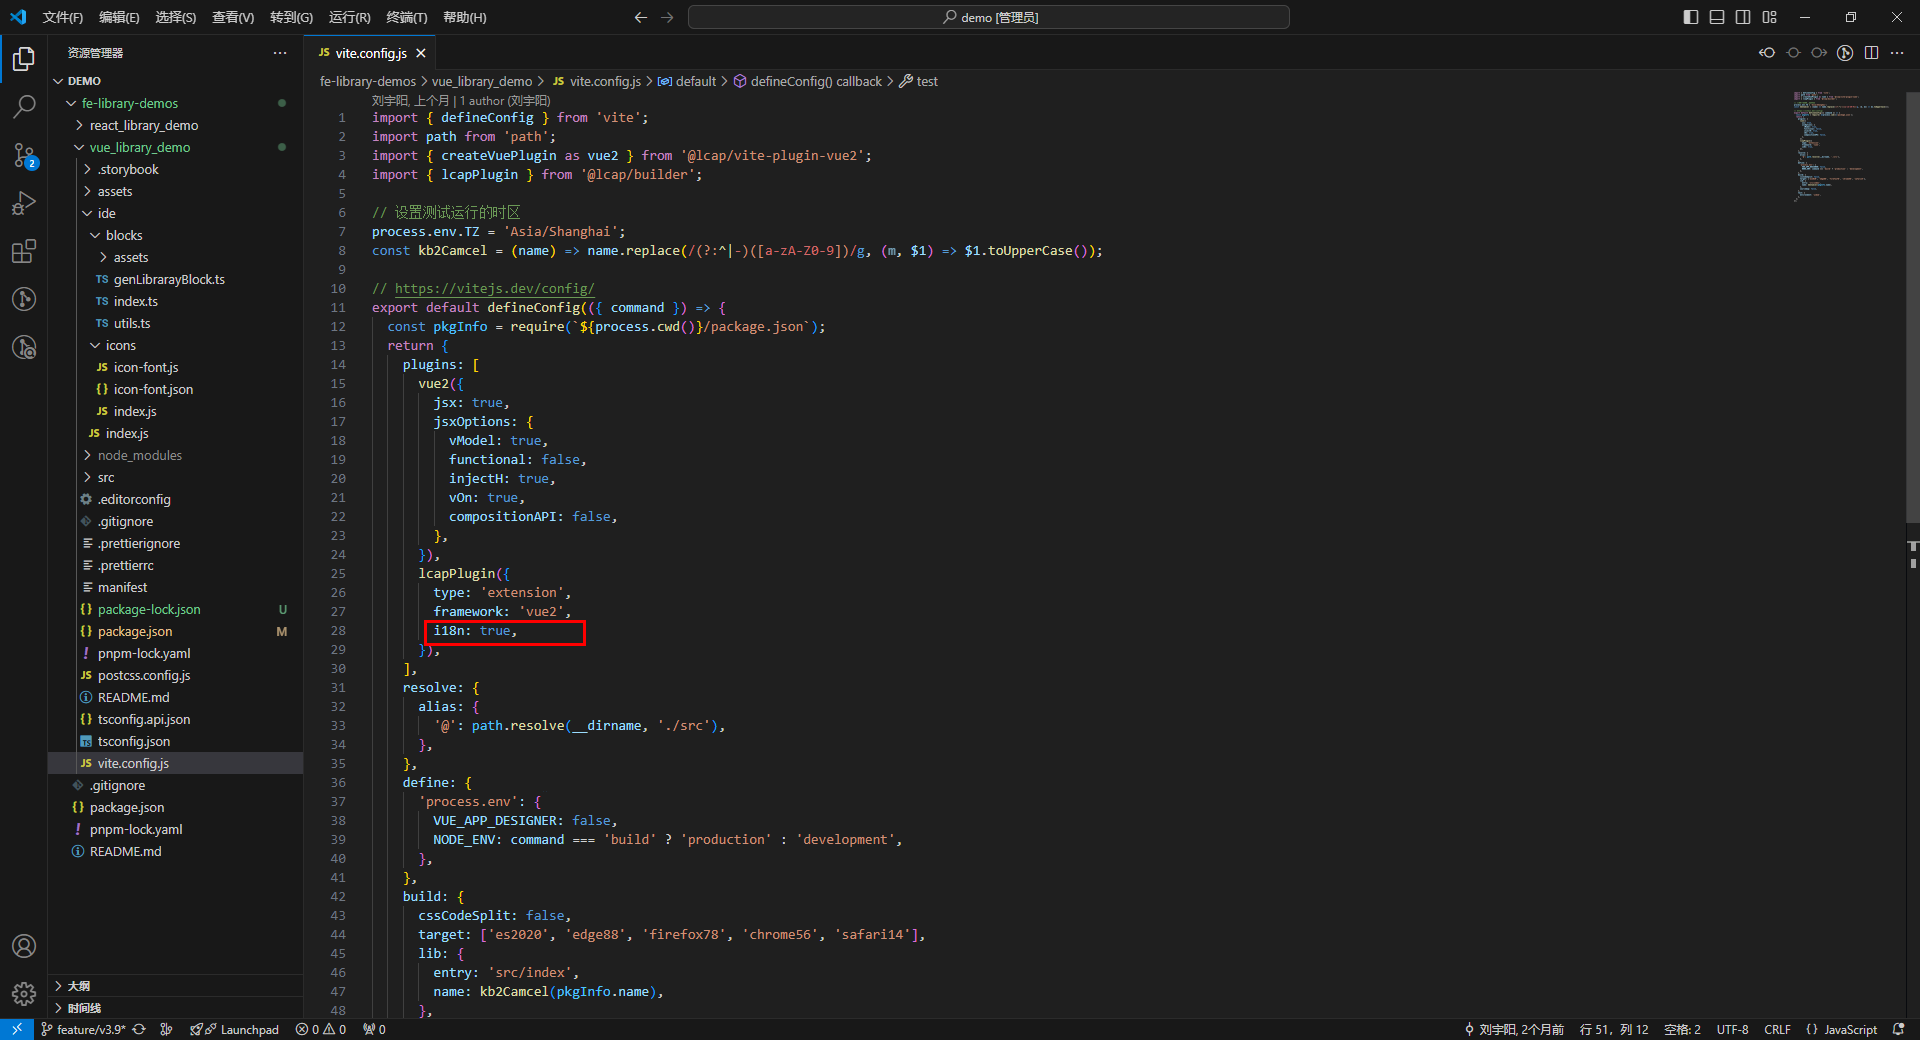Viewport: 1920px width, 1040px height.
Task: Open the 编辑(E) menu
Action: (119, 17)
